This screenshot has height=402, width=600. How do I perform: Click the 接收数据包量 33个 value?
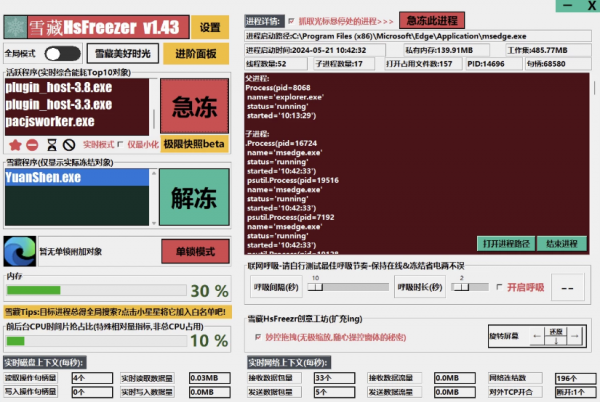(334, 378)
